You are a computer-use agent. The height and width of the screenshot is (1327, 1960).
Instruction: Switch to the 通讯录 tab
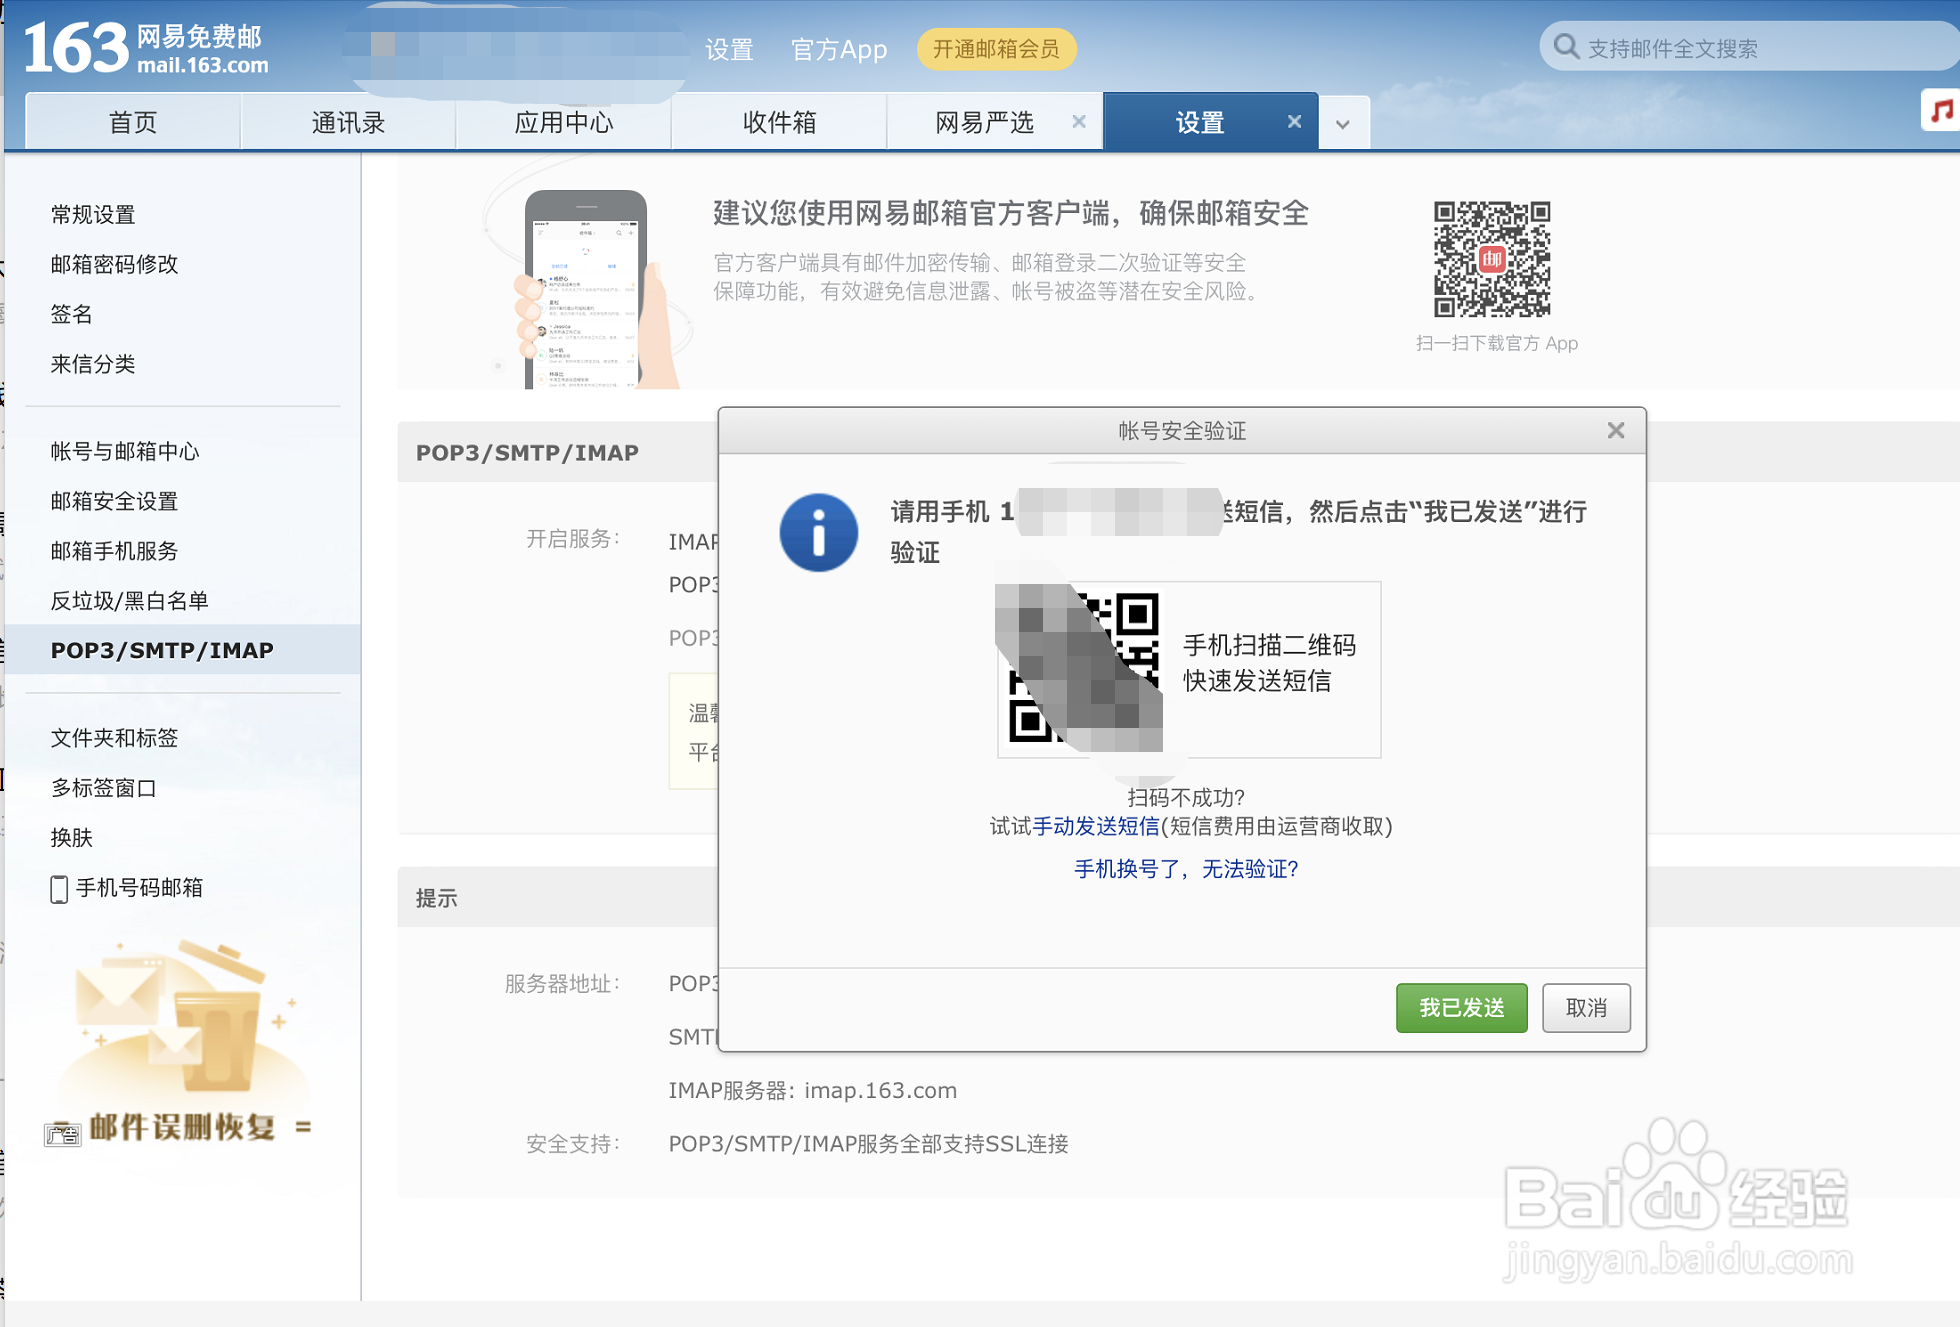[348, 121]
